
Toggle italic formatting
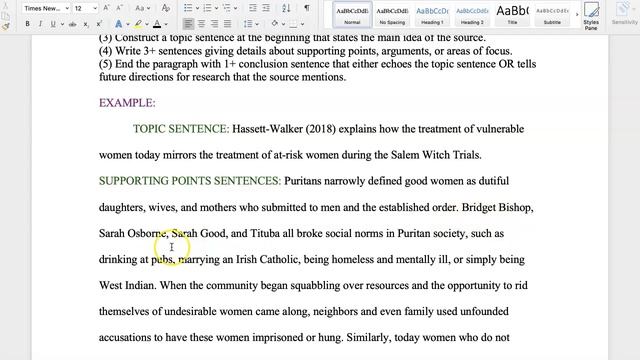point(40,24)
